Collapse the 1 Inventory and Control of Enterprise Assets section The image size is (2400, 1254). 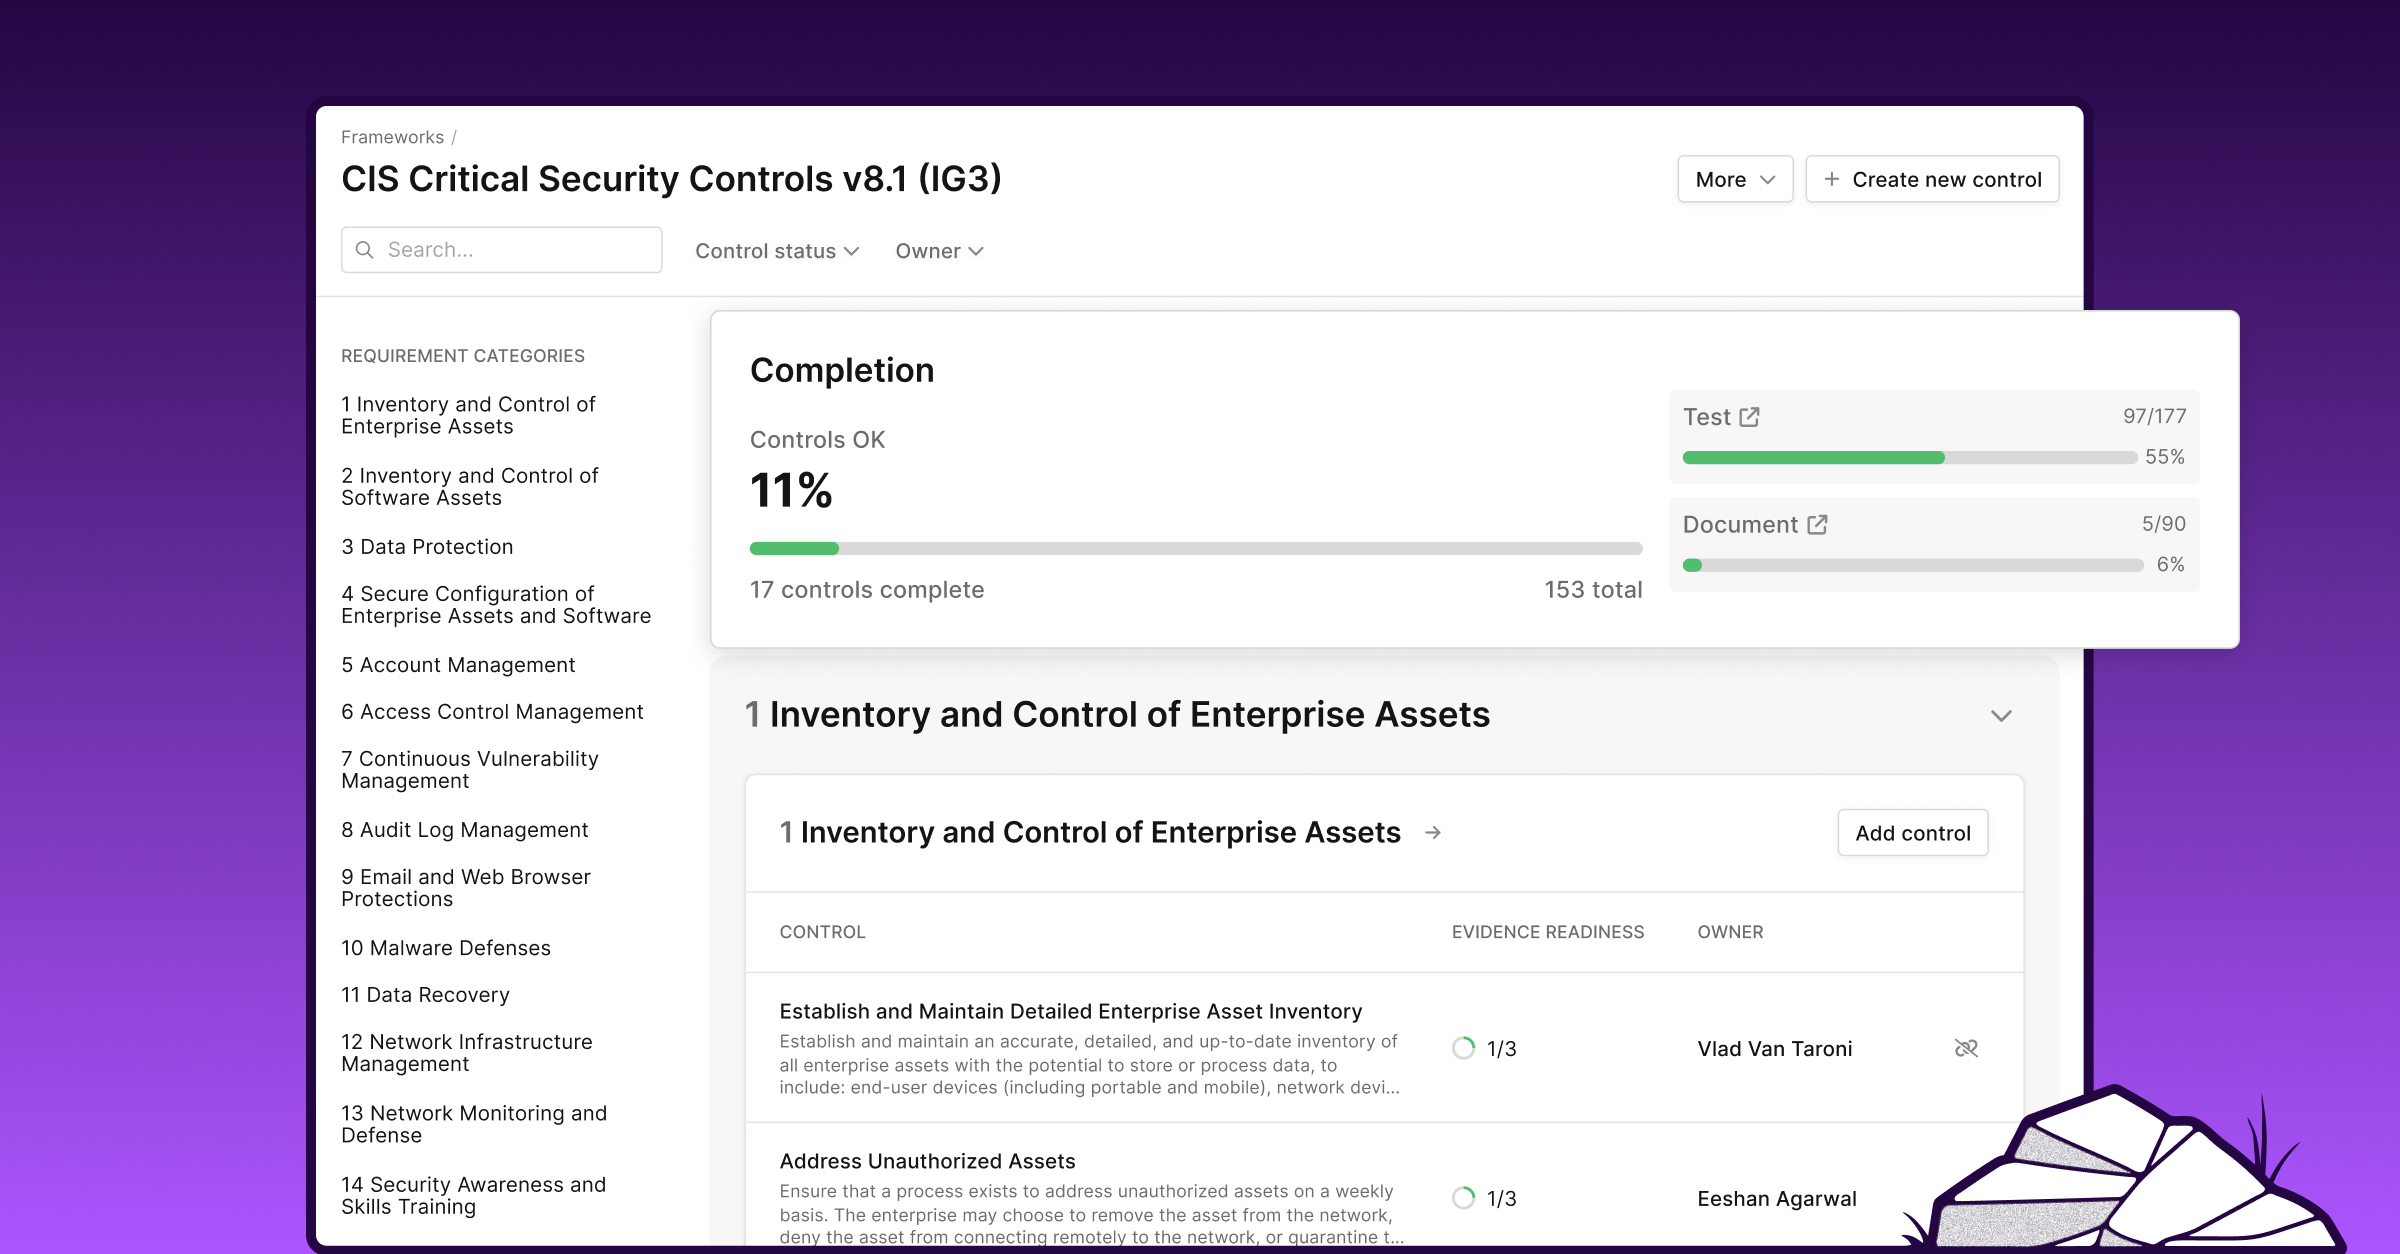tap(2001, 715)
